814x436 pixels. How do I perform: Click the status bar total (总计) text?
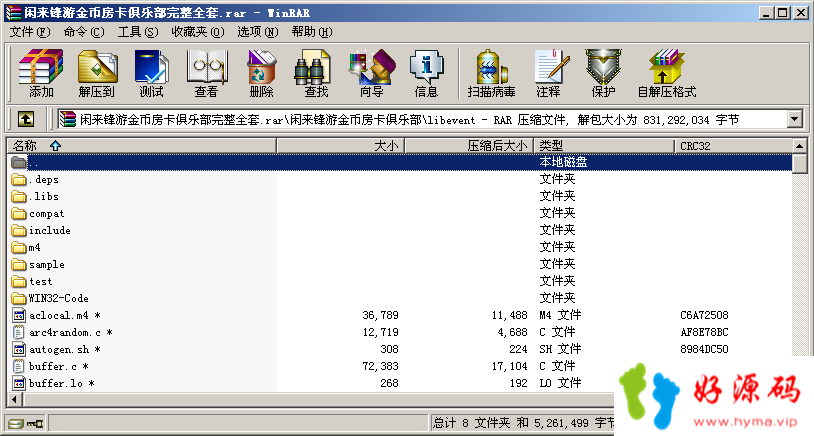(523, 423)
